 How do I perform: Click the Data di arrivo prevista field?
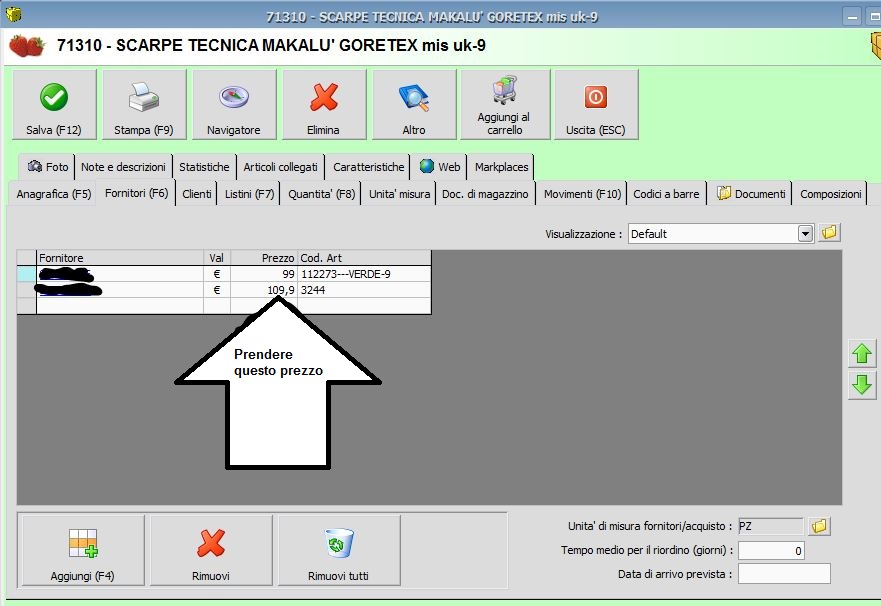click(x=784, y=574)
